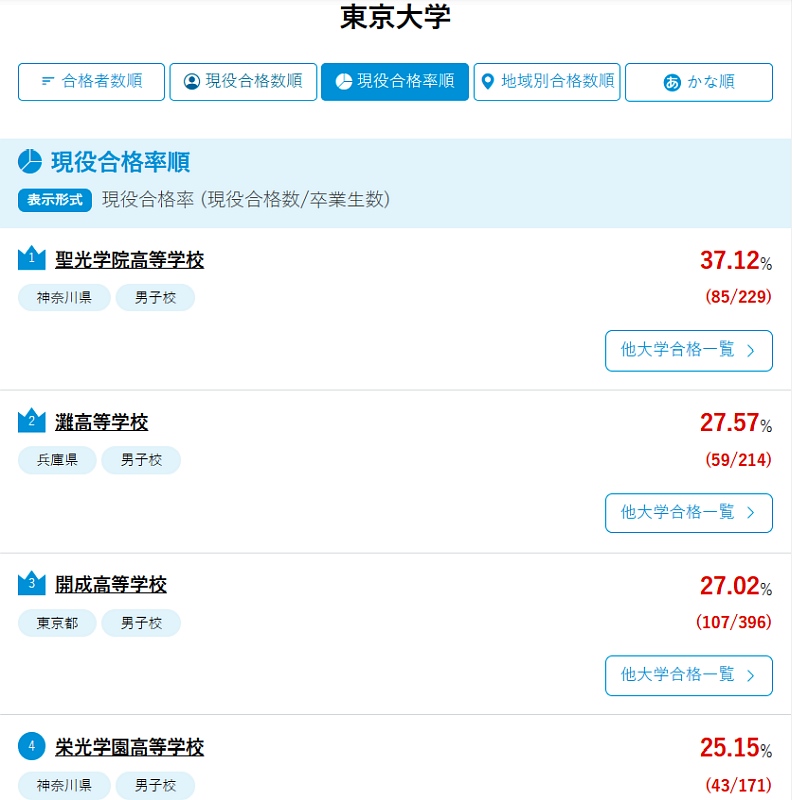Viewport: 792px width, 800px height.
Task: Click 兵庫県 tag under 灘高等学校
Action: click(x=57, y=460)
